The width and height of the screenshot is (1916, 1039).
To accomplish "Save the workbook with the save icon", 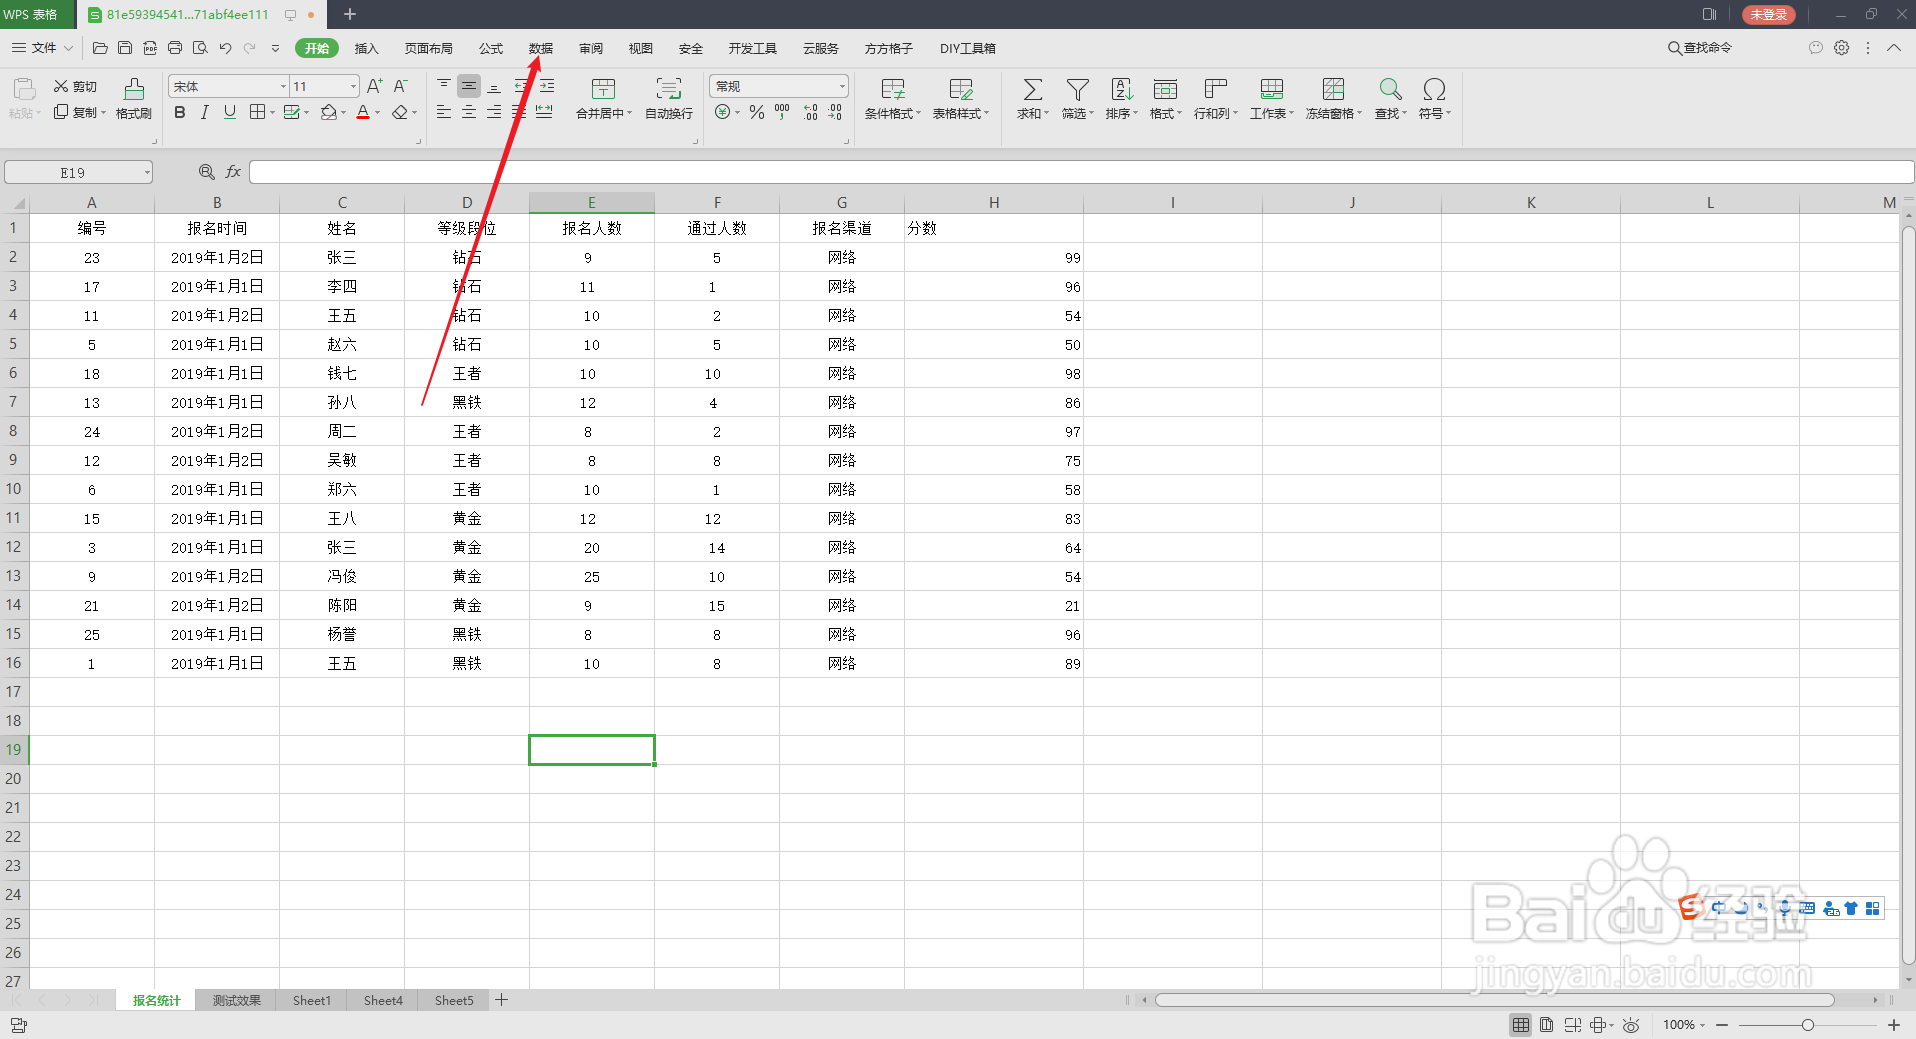I will [x=125, y=48].
